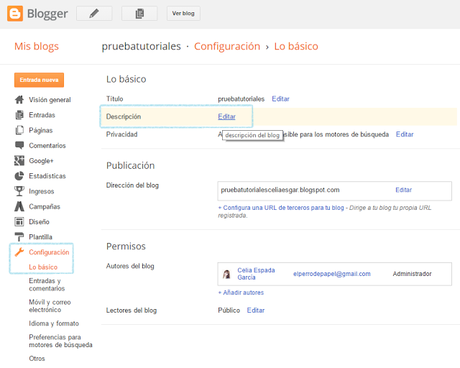Click the Estadísticas pie chart icon
The image size is (460, 368).
pos(19,176)
